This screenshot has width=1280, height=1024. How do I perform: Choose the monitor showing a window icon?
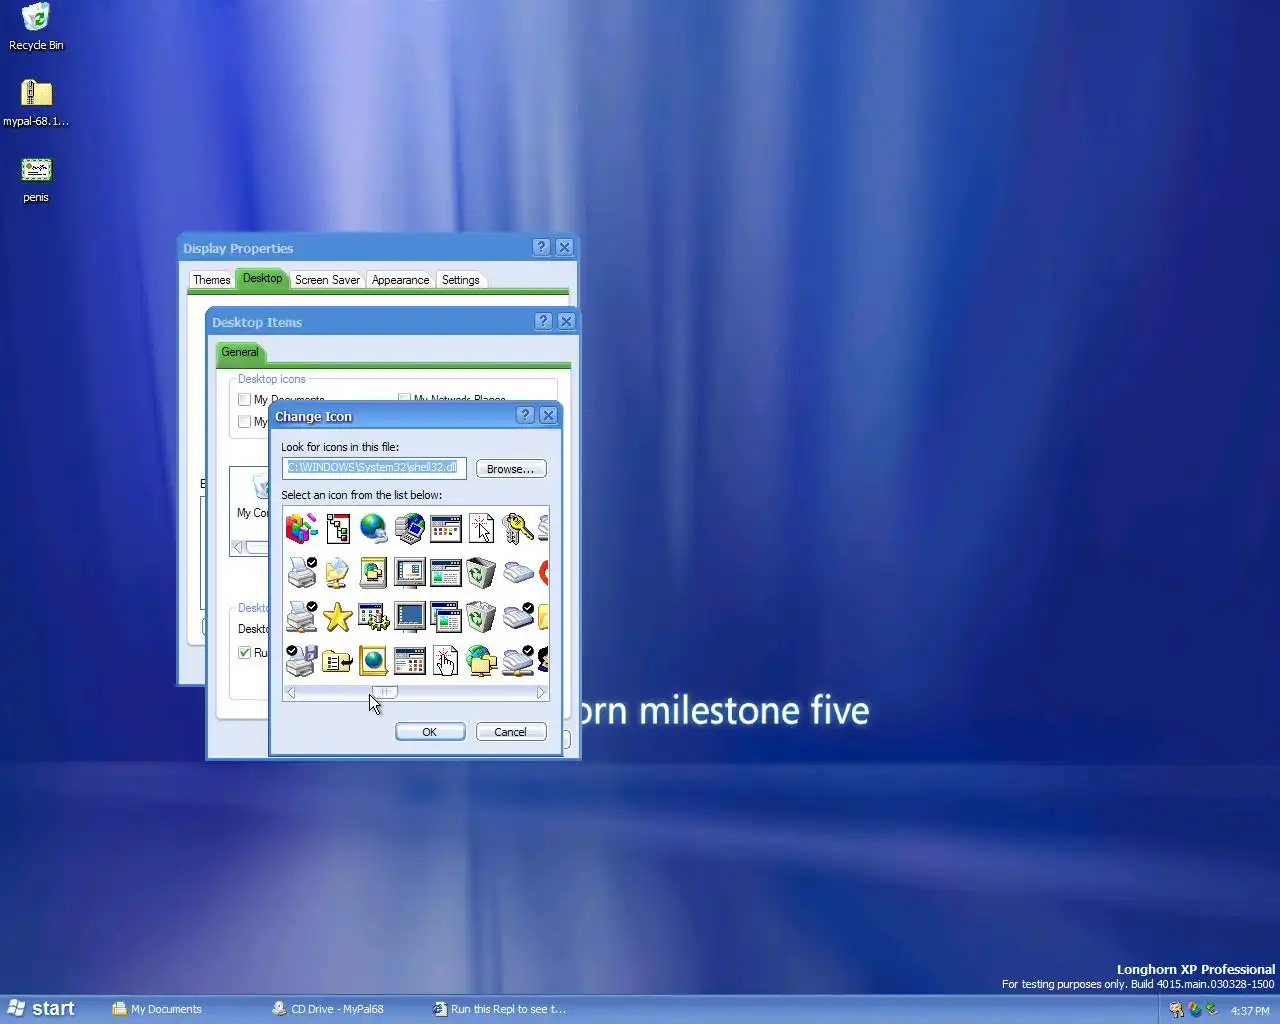(x=409, y=573)
